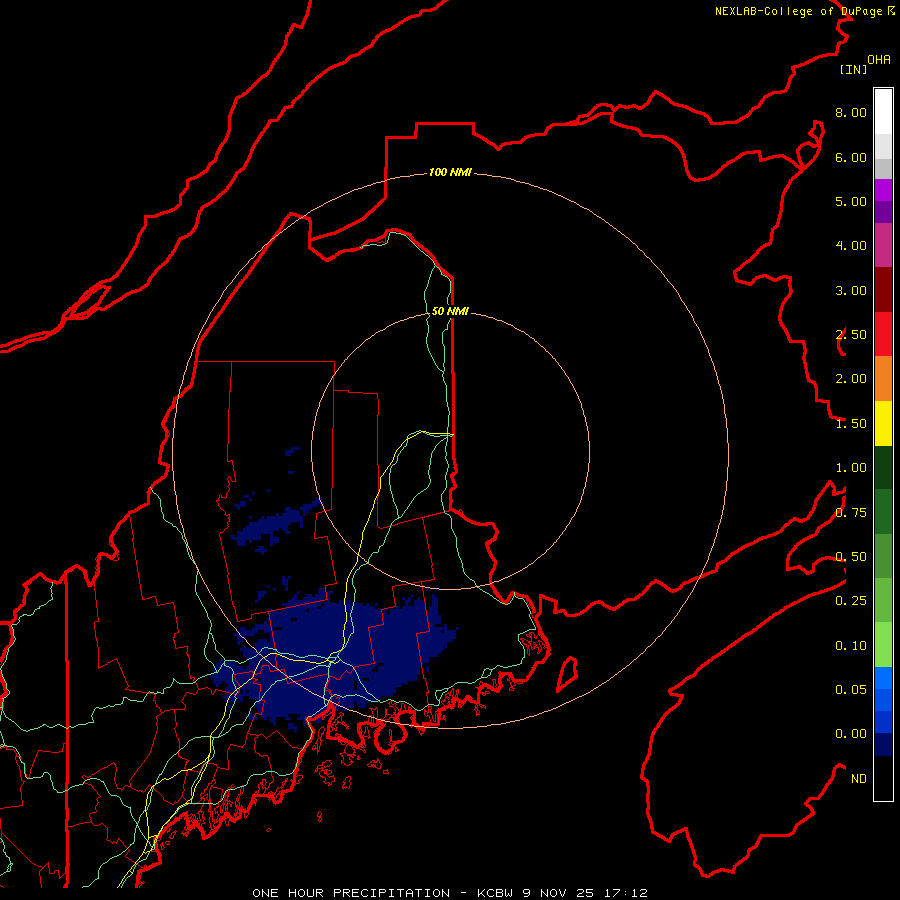Click the ONE HOUR PRECIPITATION title text
Viewport: 900px width, 900px height.
pos(351,893)
